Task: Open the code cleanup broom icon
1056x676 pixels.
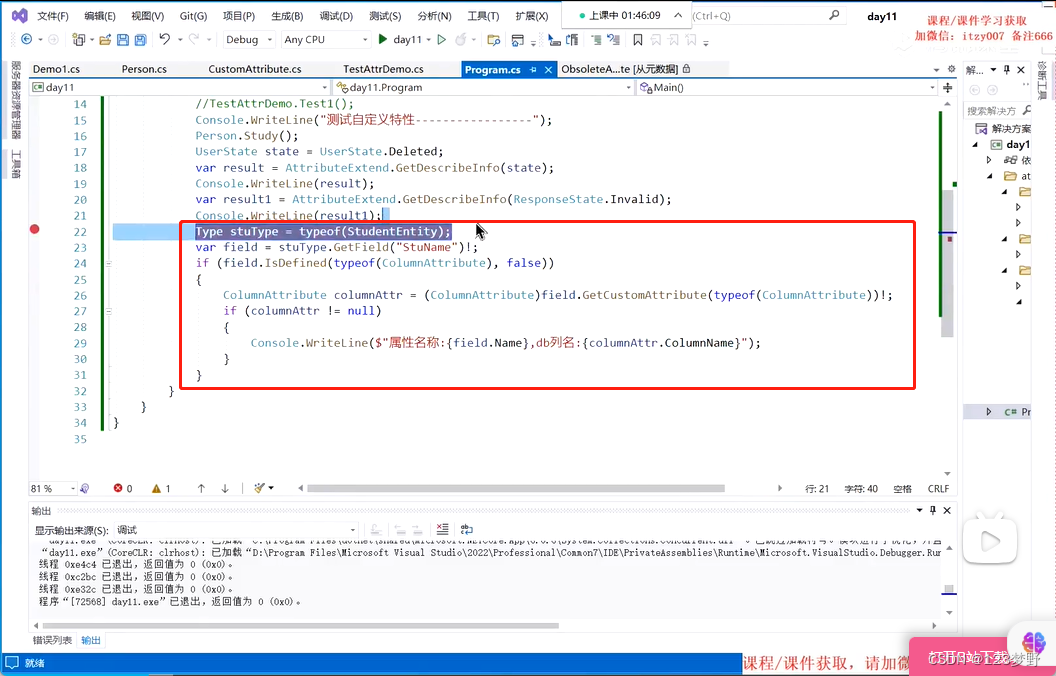Action: [261, 488]
